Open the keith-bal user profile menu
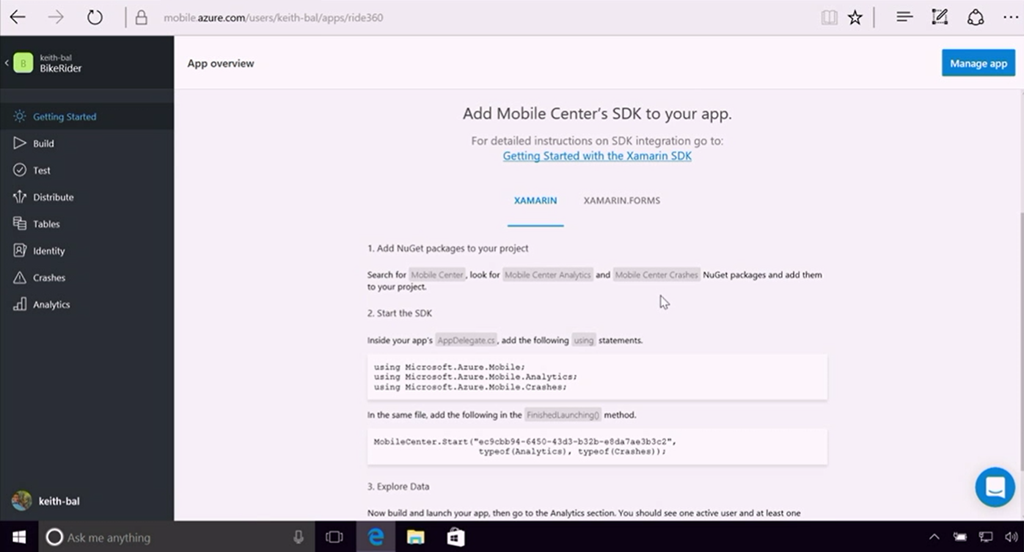The image size is (1024, 552). pyautogui.click(x=45, y=501)
